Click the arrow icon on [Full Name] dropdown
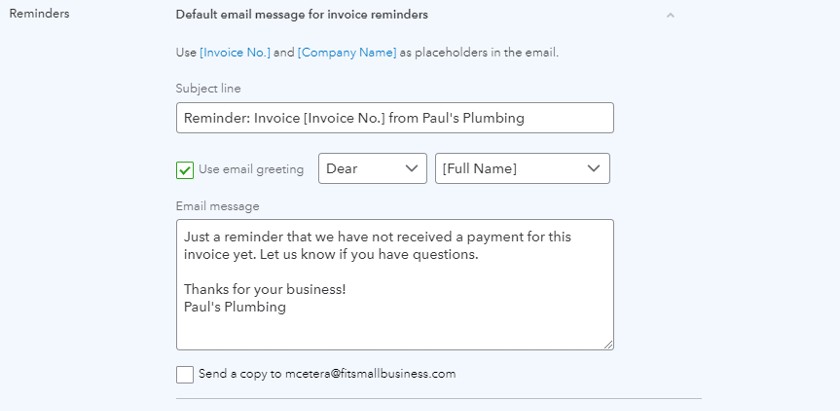 point(594,168)
